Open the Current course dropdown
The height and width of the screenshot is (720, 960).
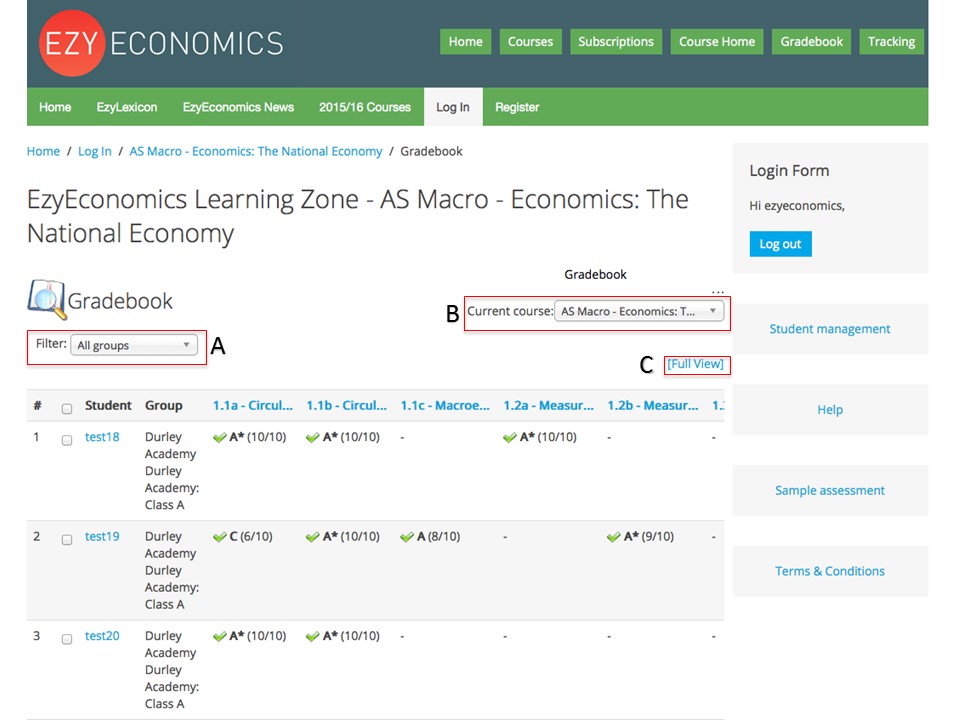[x=639, y=311]
